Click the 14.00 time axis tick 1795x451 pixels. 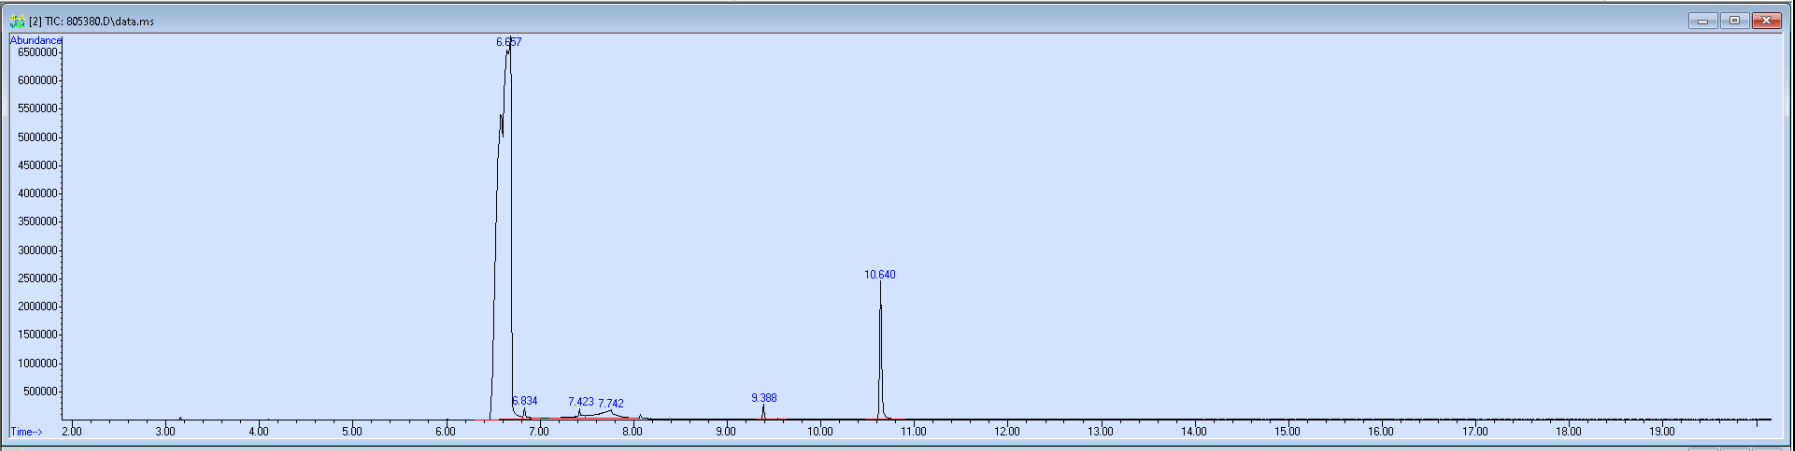pos(1194,432)
